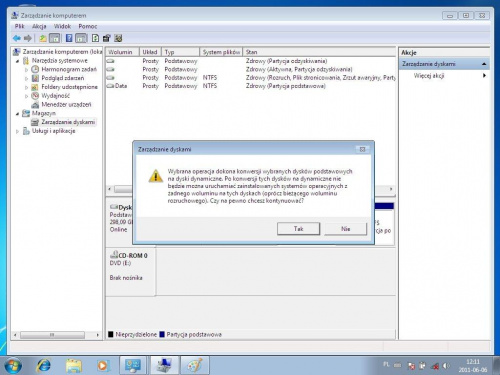Image resolution: width=500 pixels, height=375 pixels.
Task: Click the Stan column header
Action: click(x=319, y=52)
